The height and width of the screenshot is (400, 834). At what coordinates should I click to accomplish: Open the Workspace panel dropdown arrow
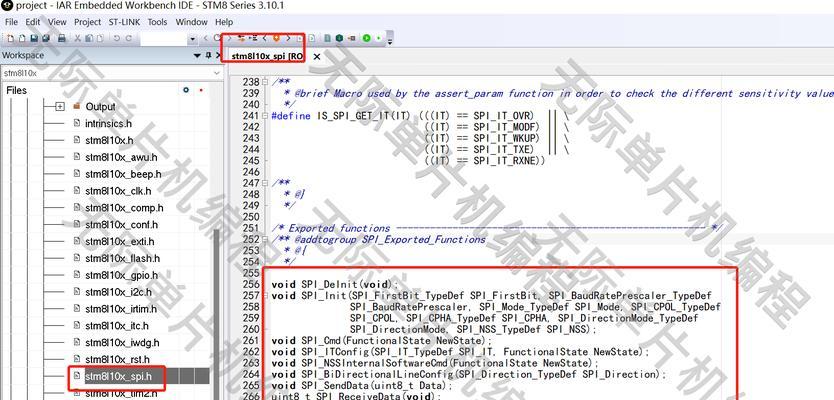(197, 55)
